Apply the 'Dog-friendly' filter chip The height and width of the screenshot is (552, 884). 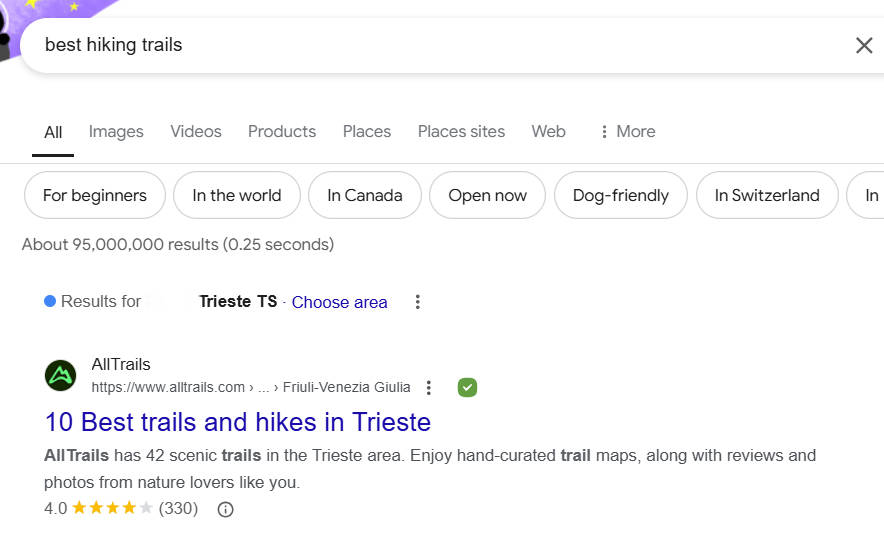tap(621, 195)
